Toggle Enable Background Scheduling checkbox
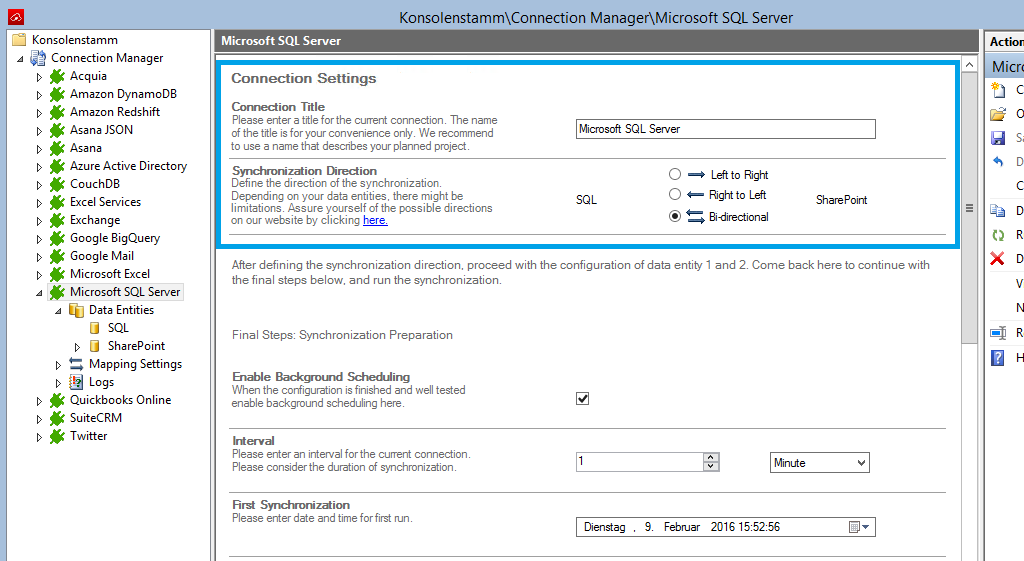 point(583,398)
